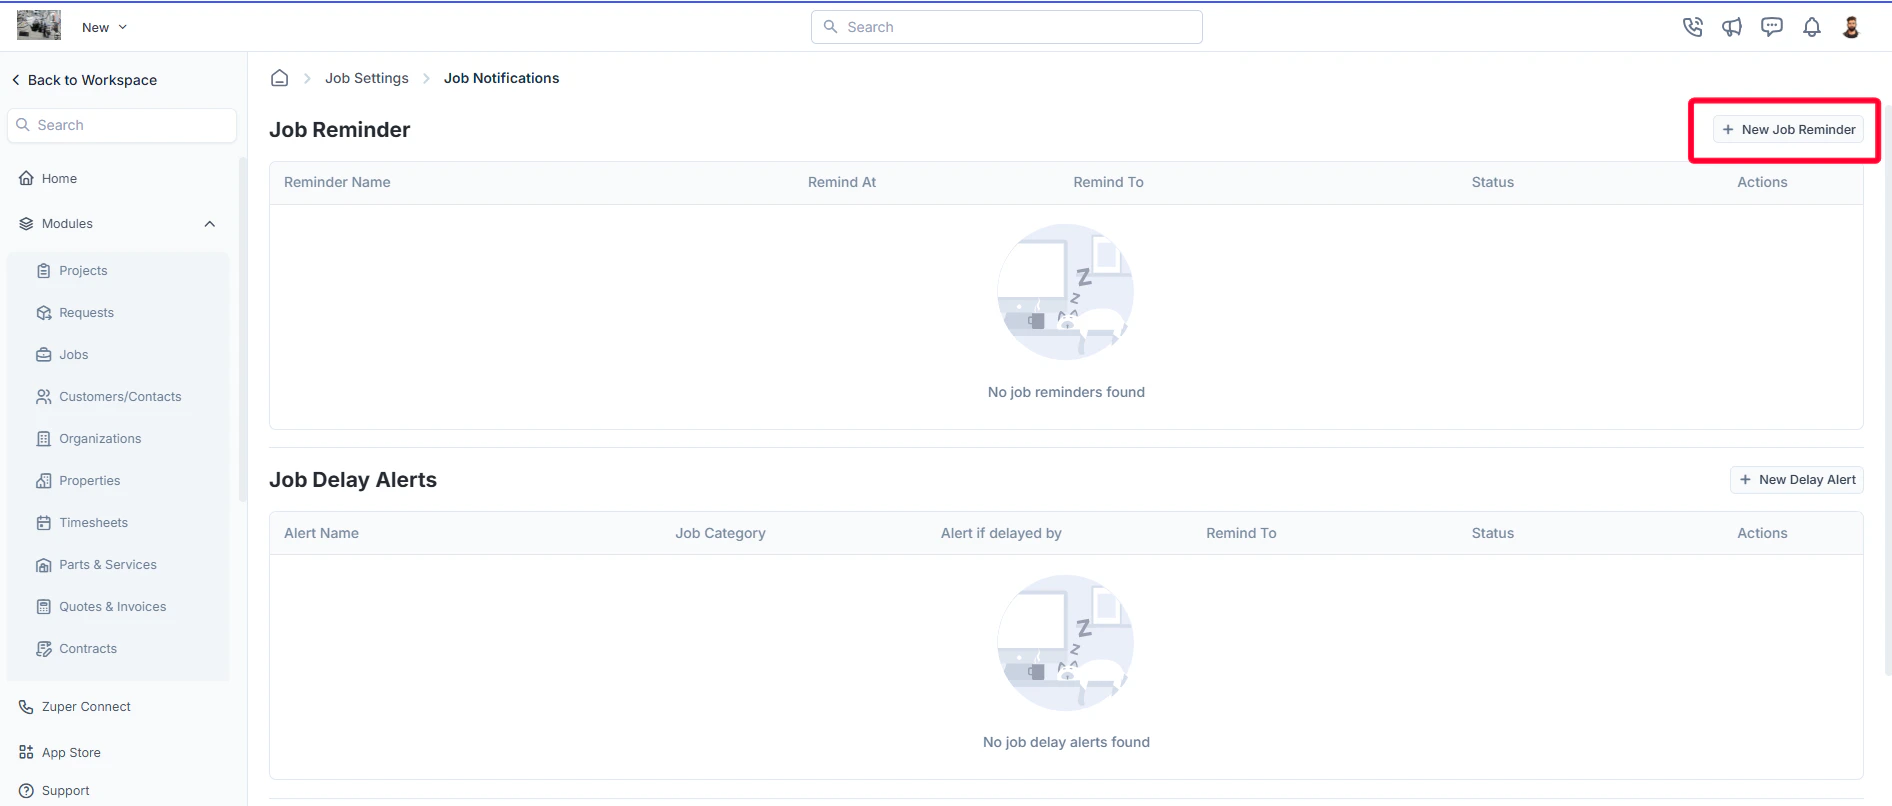Click the sidebar vertical scrollbar
This screenshot has height=806, width=1892.
point(243,330)
